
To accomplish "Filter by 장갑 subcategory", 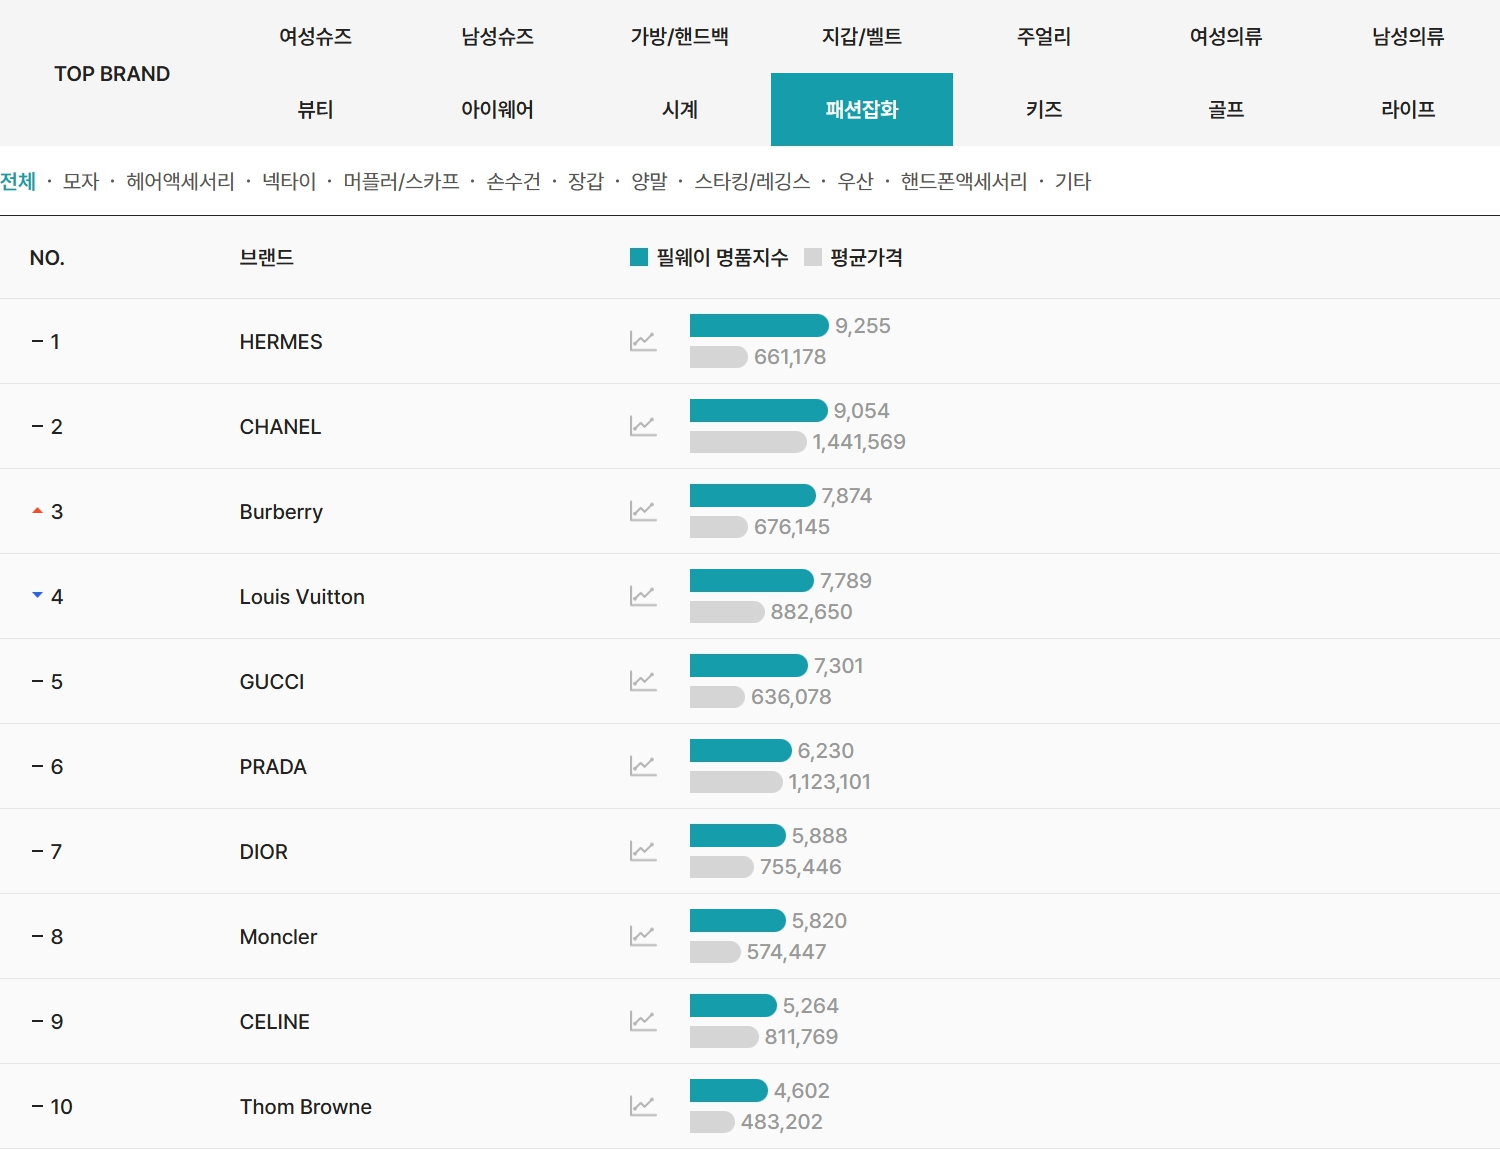I will coord(586,181).
